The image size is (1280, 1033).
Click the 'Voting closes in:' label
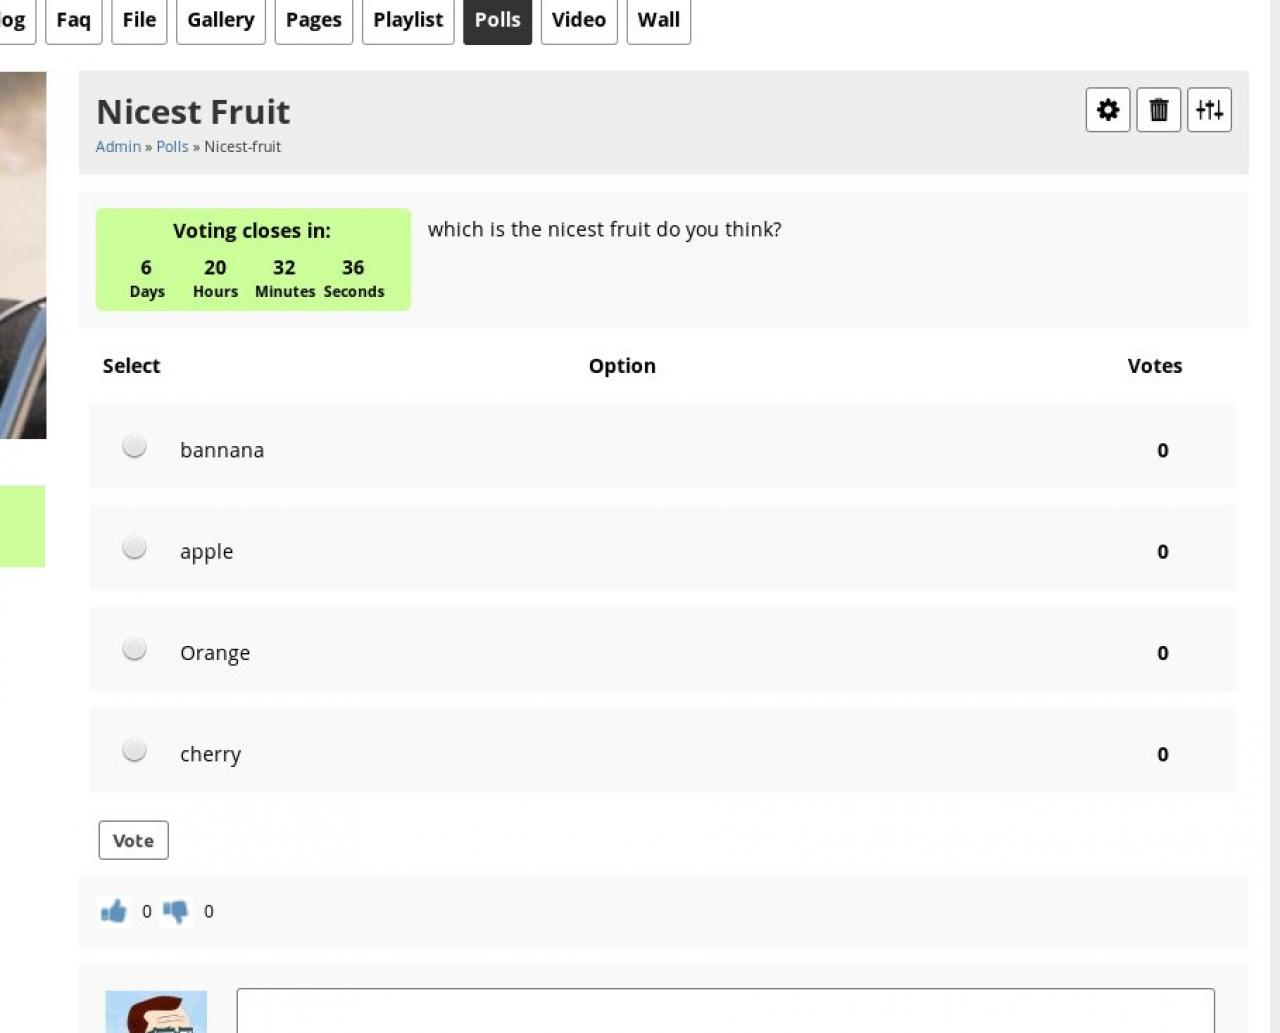[252, 231]
